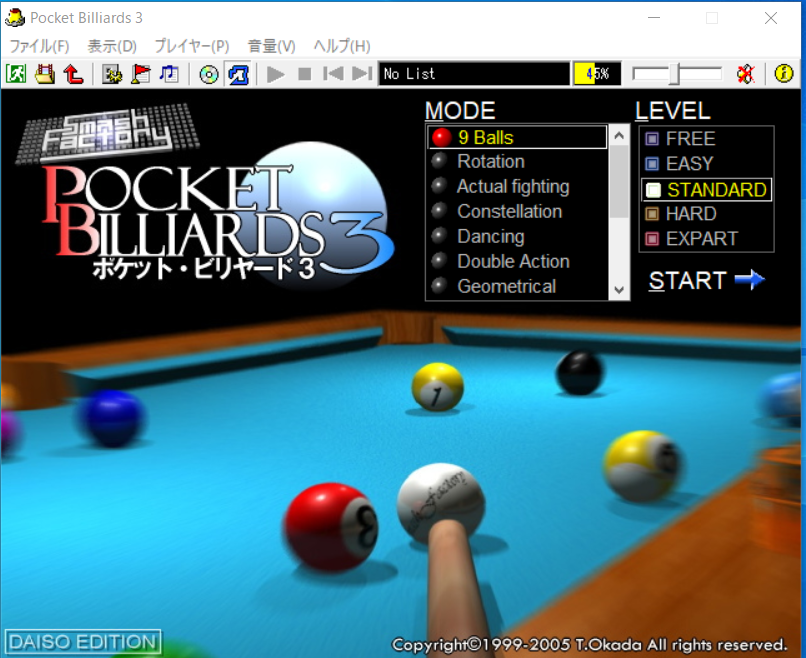Click mode list scroll down arrow
Viewport: 806px width, 658px height.
[619, 289]
